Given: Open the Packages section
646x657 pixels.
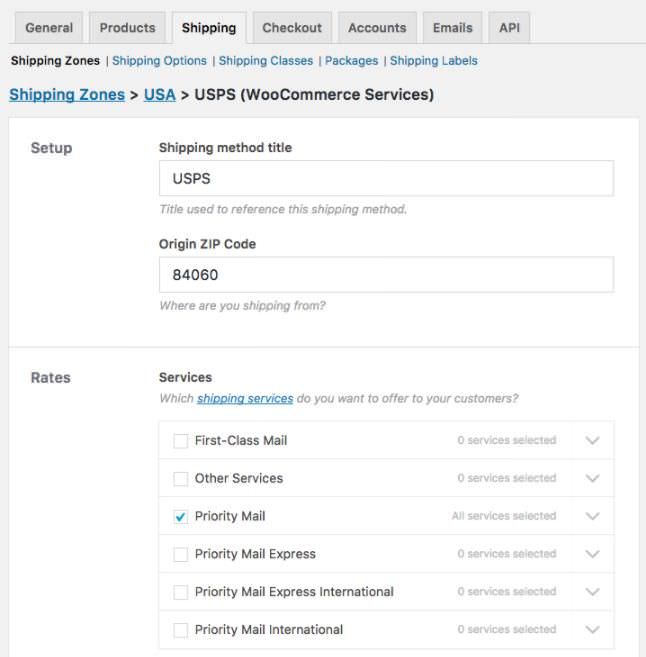Looking at the screenshot, I should click(x=351, y=61).
